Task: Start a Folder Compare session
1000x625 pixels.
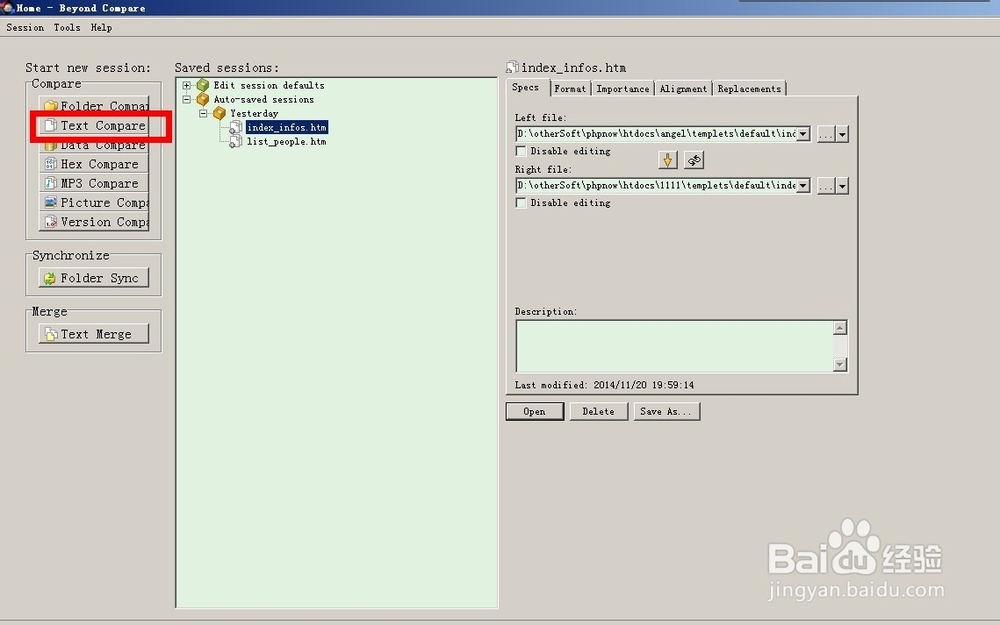Action: click(x=94, y=105)
